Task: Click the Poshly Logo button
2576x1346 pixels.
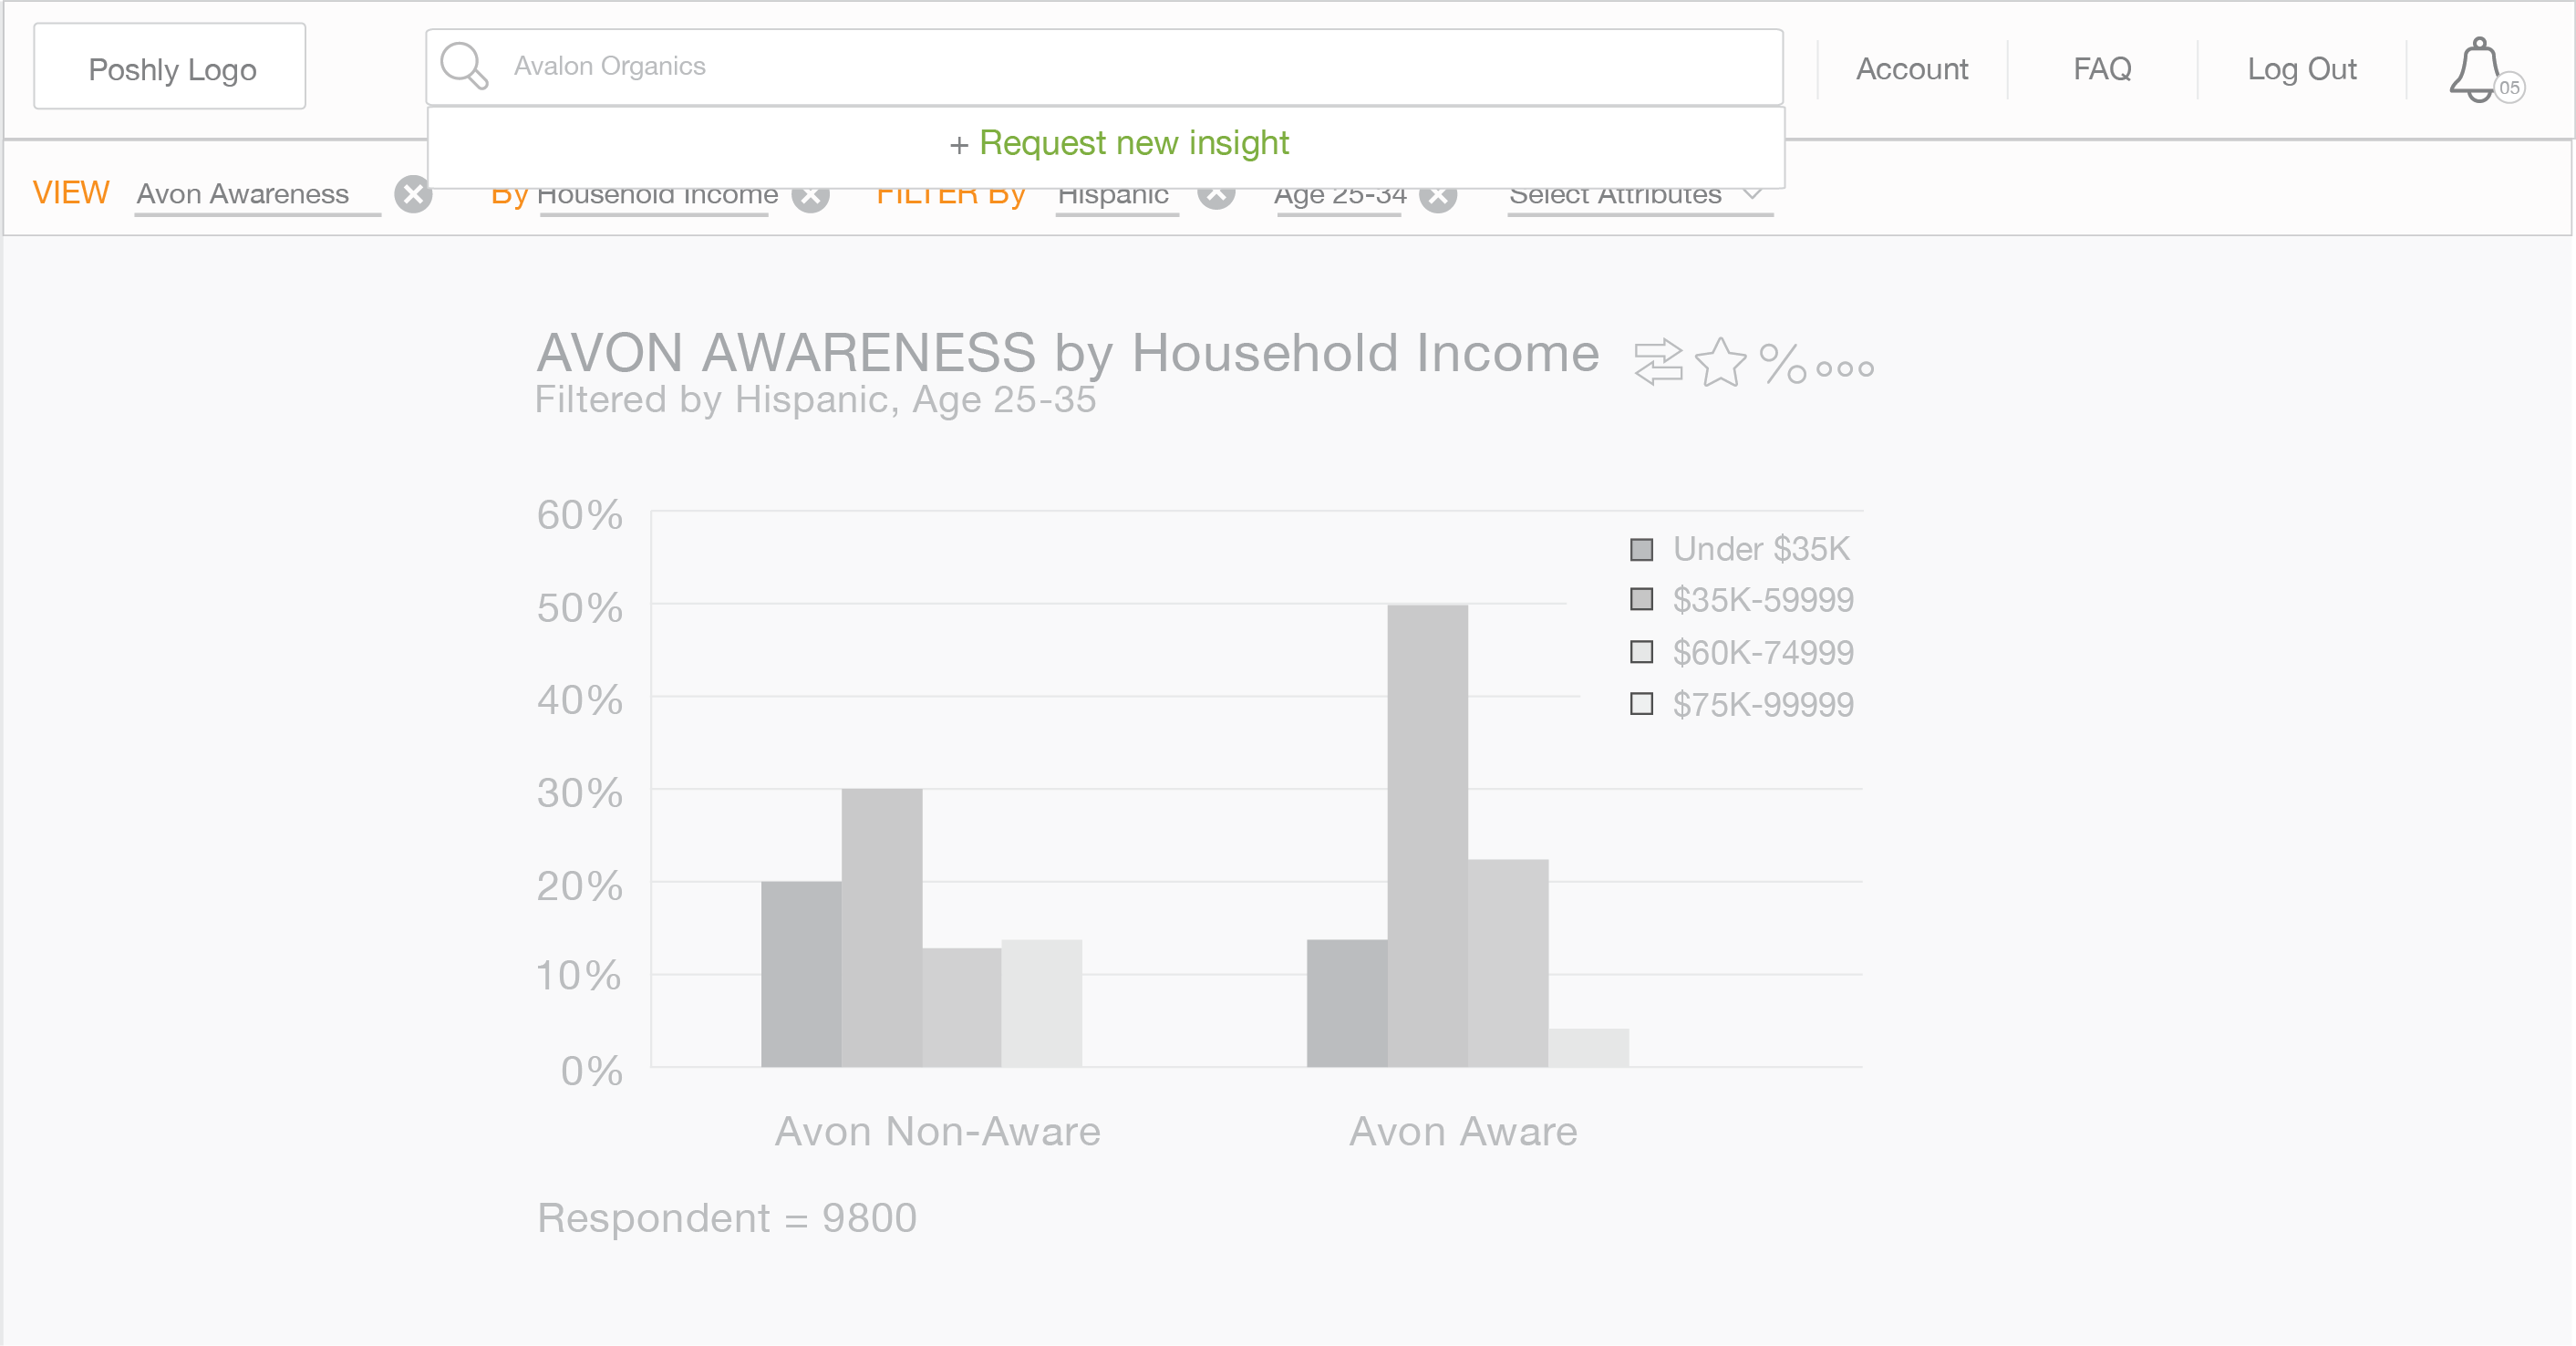Action: [170, 66]
